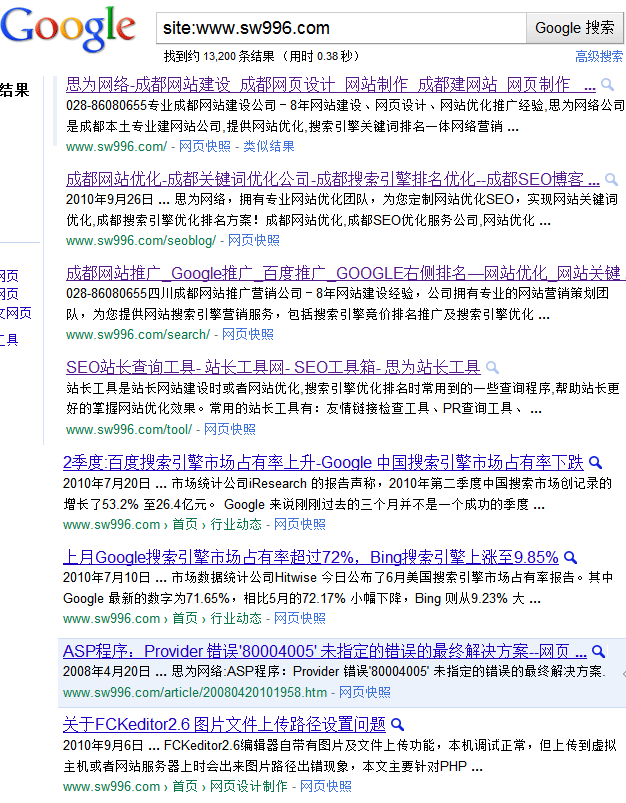Click magnifier icon after Bing搜索引擎上涨至9.85% title

[x=571, y=557]
